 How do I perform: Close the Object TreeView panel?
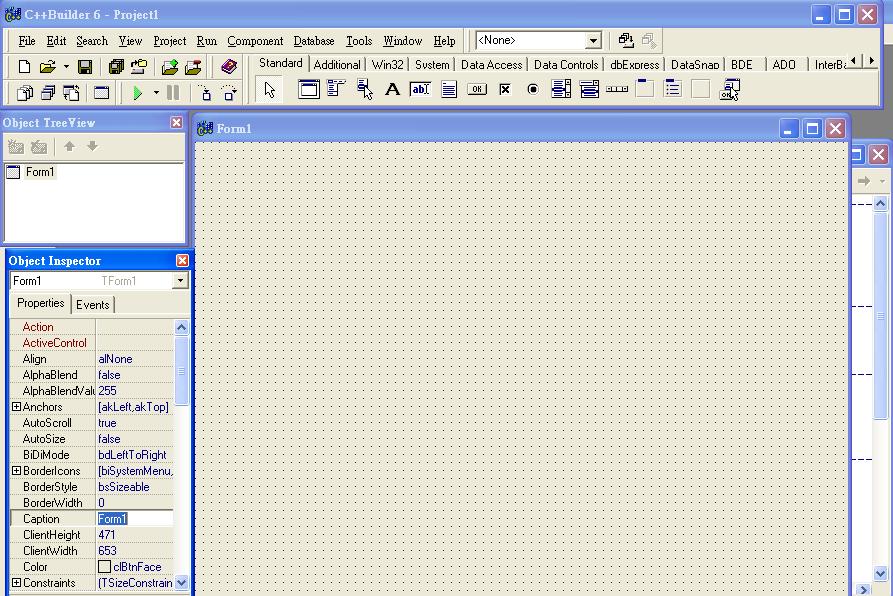(x=177, y=122)
